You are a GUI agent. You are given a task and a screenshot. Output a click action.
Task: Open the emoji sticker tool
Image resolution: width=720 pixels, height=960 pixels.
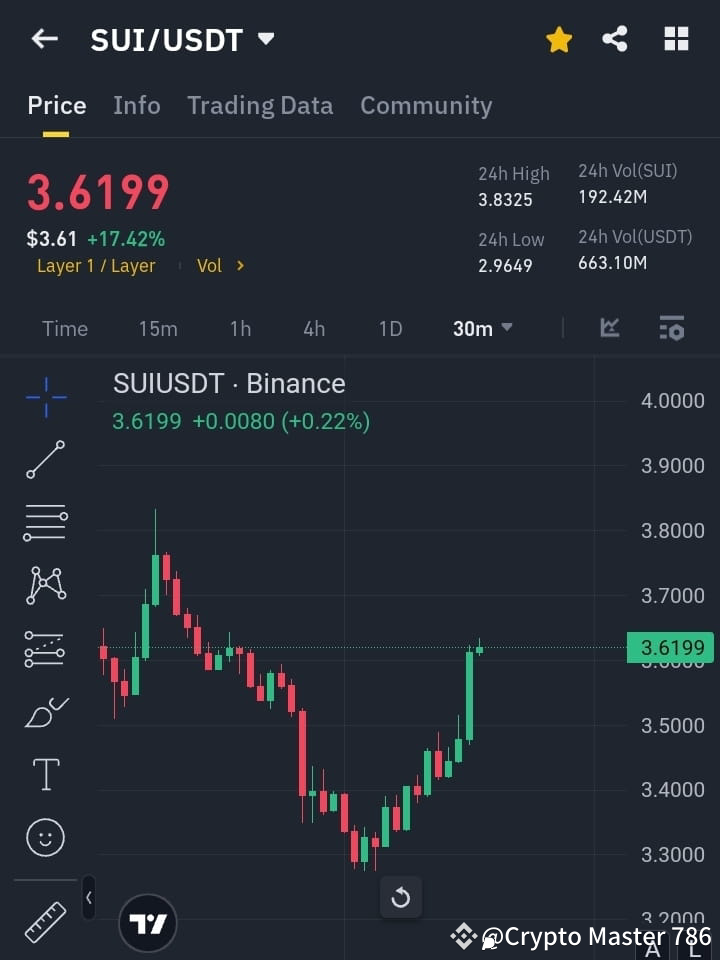coord(45,837)
